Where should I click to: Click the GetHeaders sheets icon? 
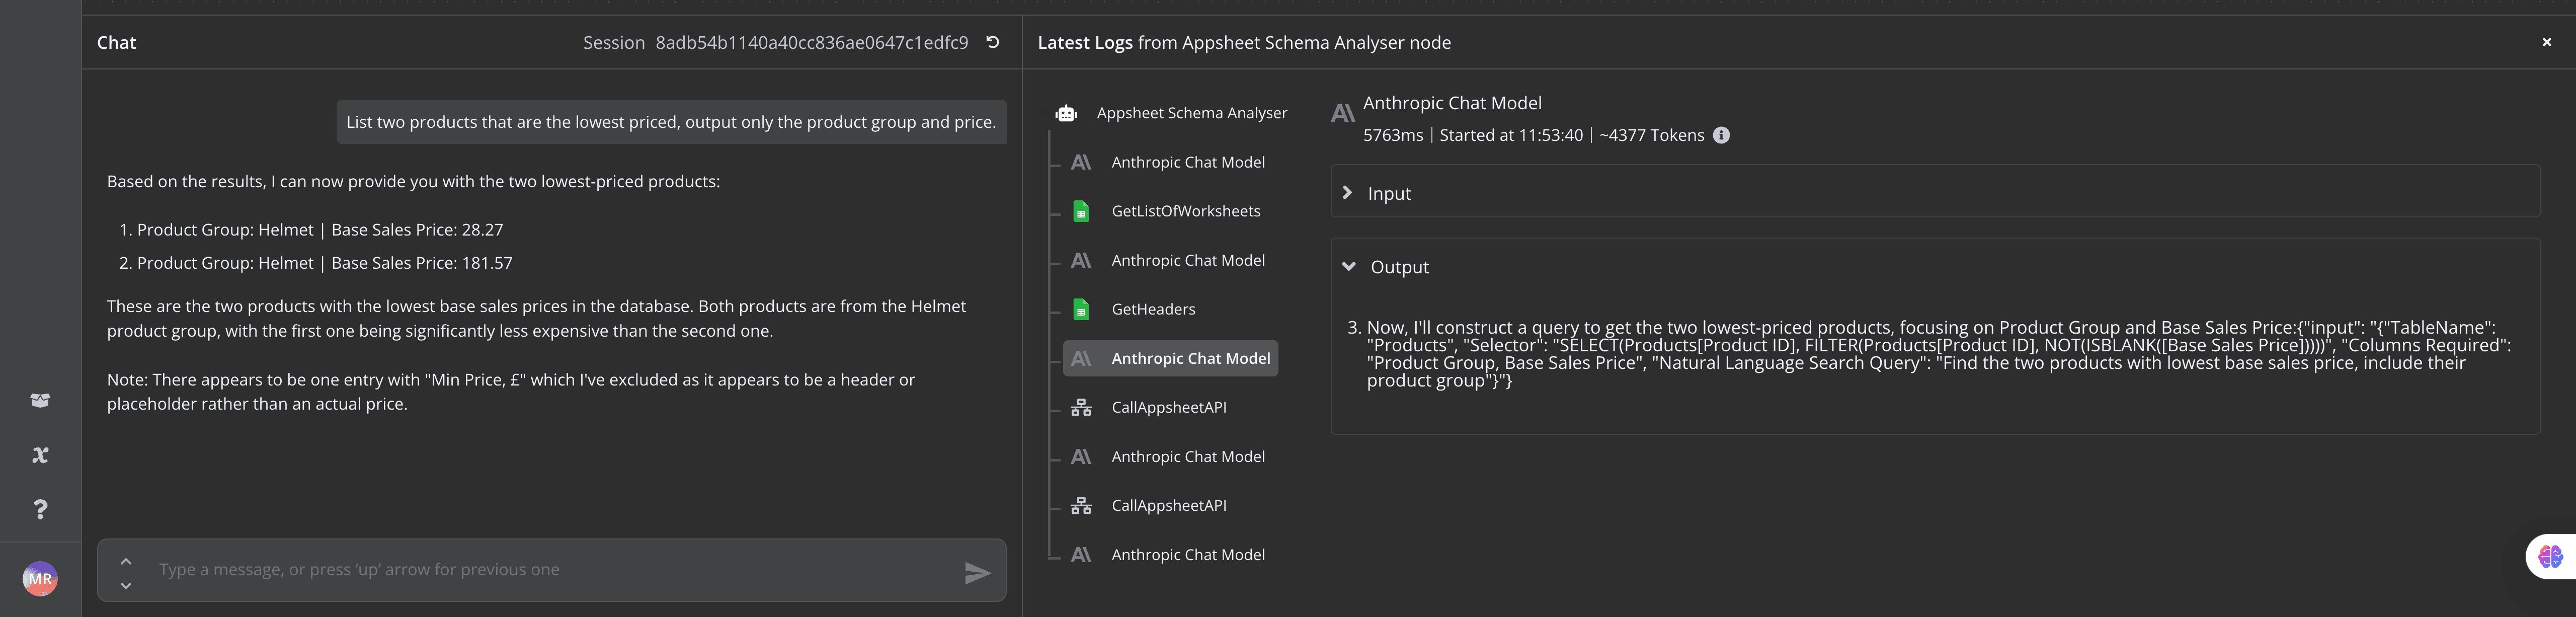pos(1081,309)
